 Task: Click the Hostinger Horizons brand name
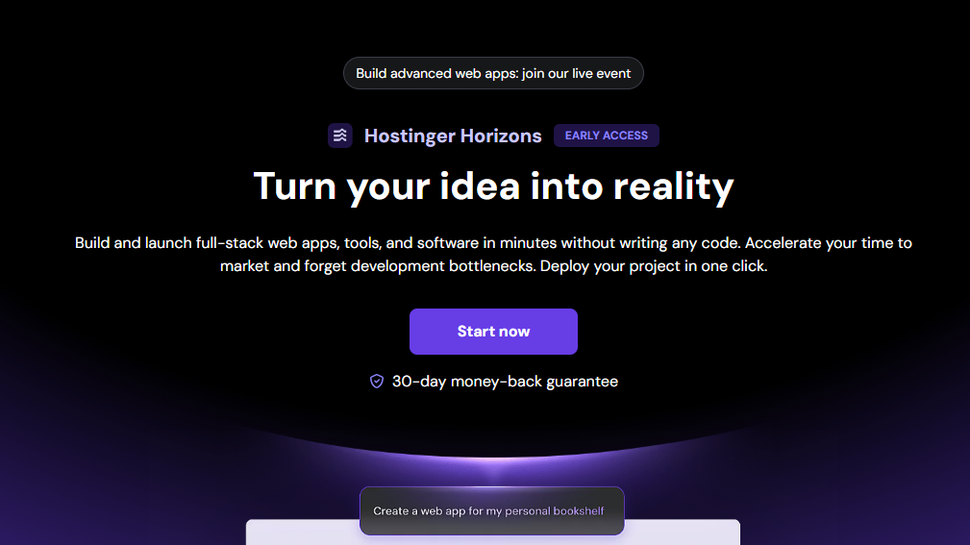[453, 135]
